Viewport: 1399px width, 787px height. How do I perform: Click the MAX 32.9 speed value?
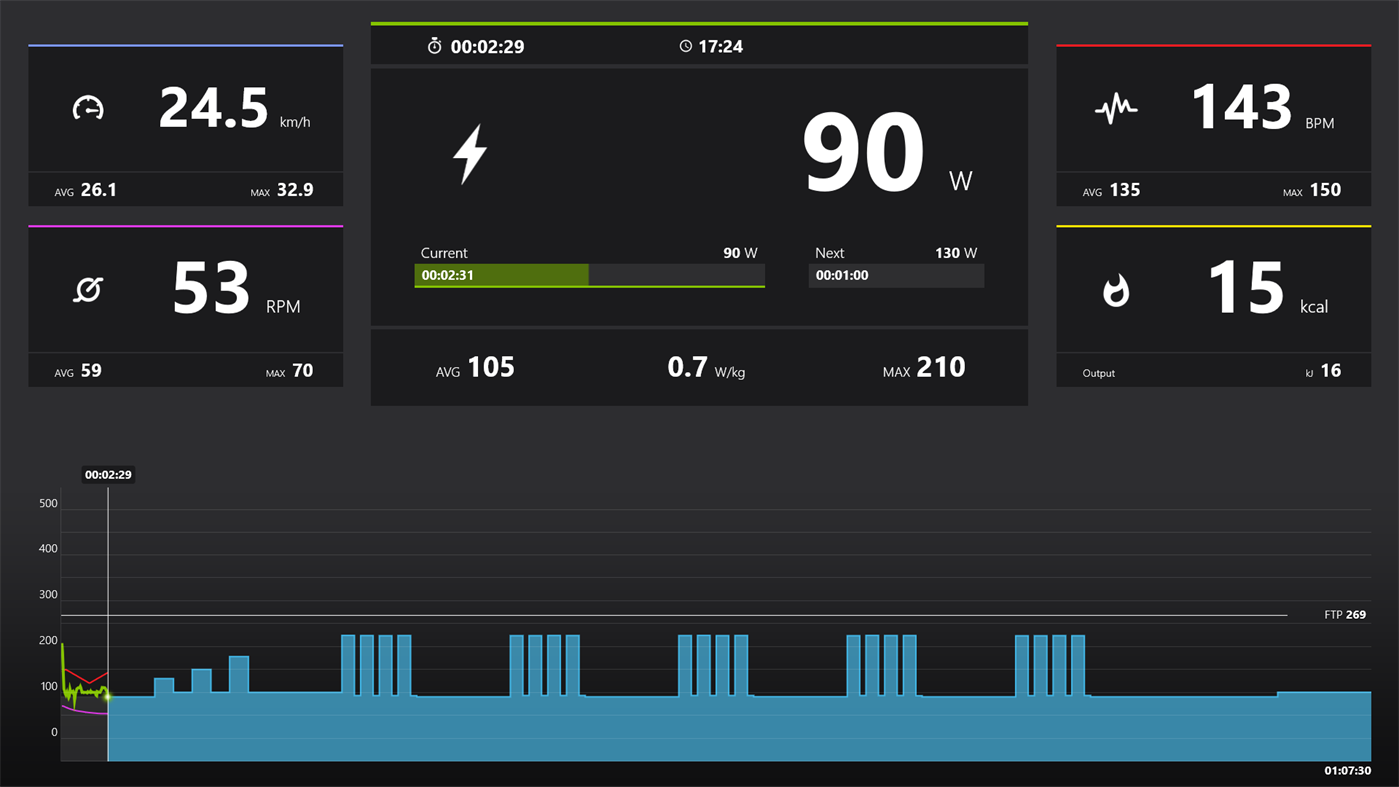pyautogui.click(x=295, y=189)
